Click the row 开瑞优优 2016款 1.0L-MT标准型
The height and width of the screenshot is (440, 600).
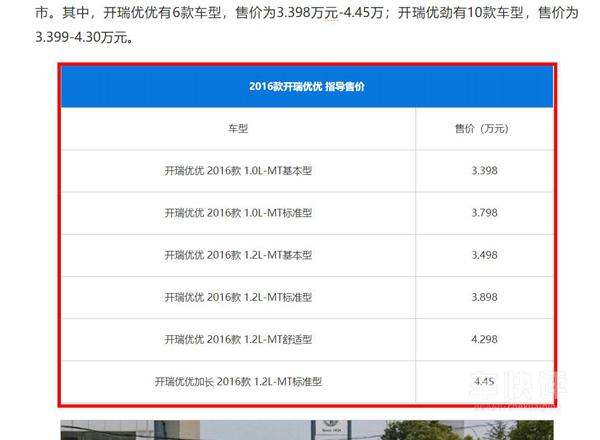coord(307,213)
